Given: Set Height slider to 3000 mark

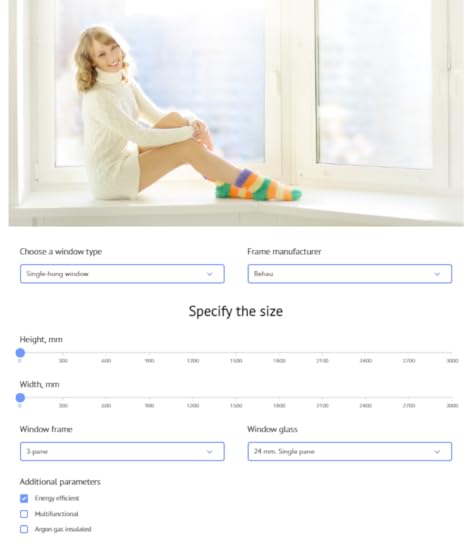Looking at the screenshot, I should [x=452, y=353].
